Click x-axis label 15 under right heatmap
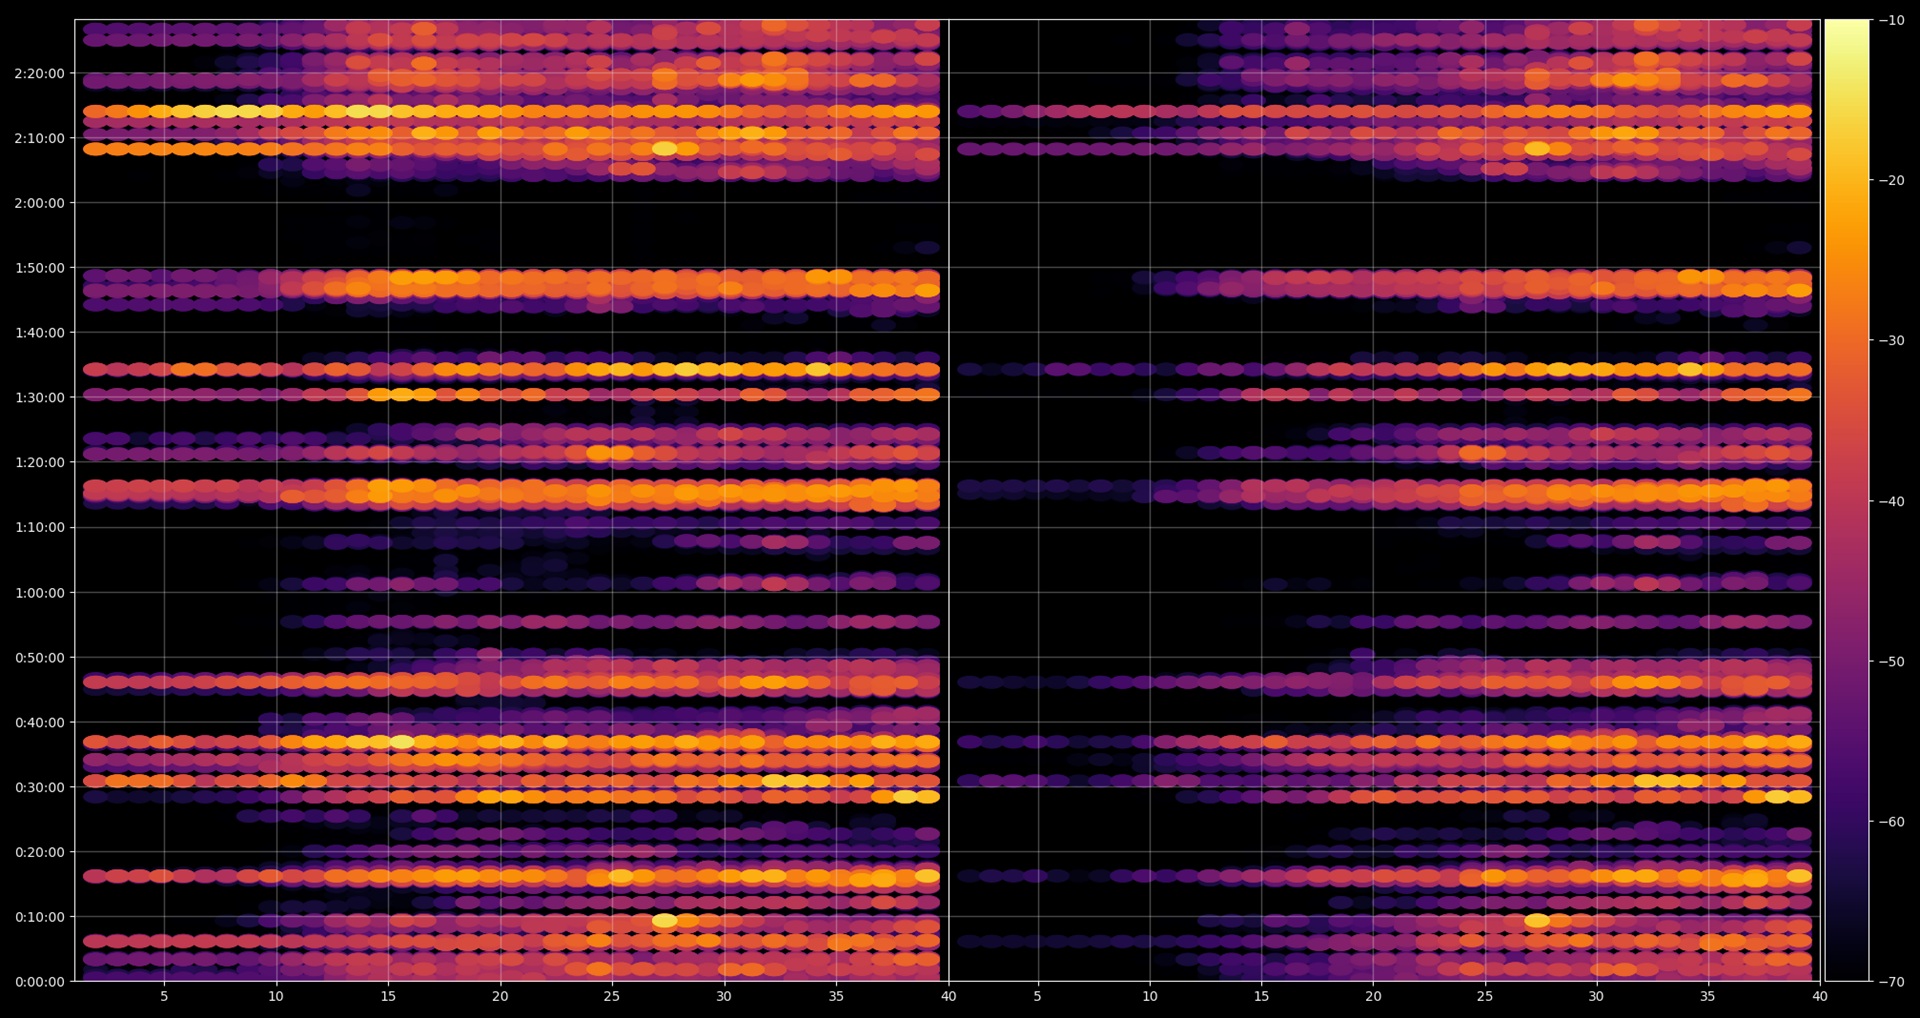This screenshot has width=1920, height=1018. 1262,996
